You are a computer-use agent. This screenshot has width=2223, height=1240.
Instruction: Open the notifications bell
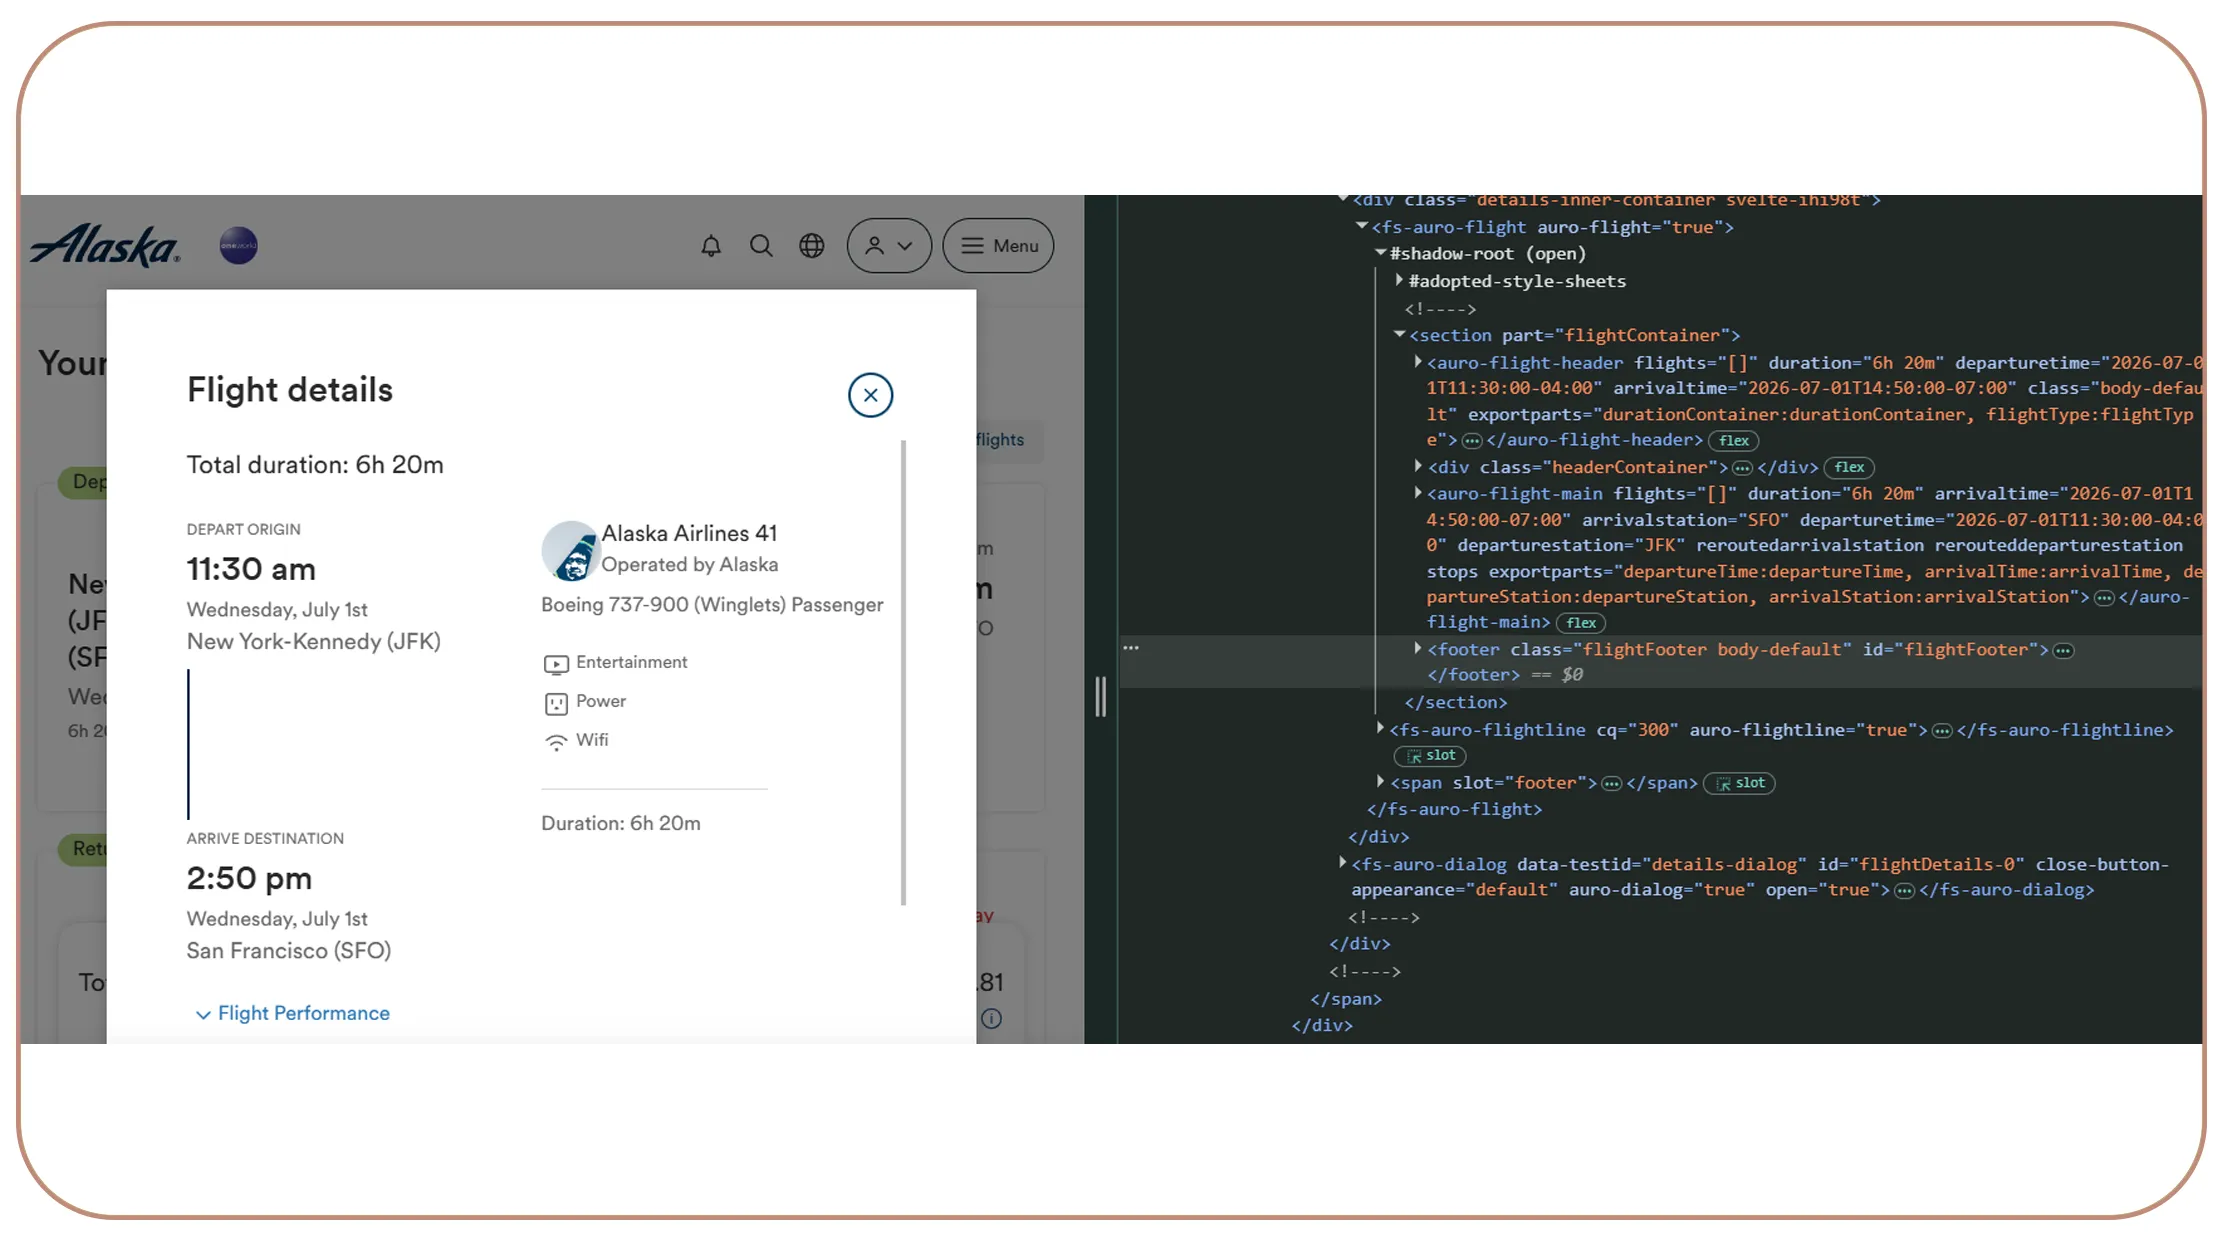coord(711,246)
